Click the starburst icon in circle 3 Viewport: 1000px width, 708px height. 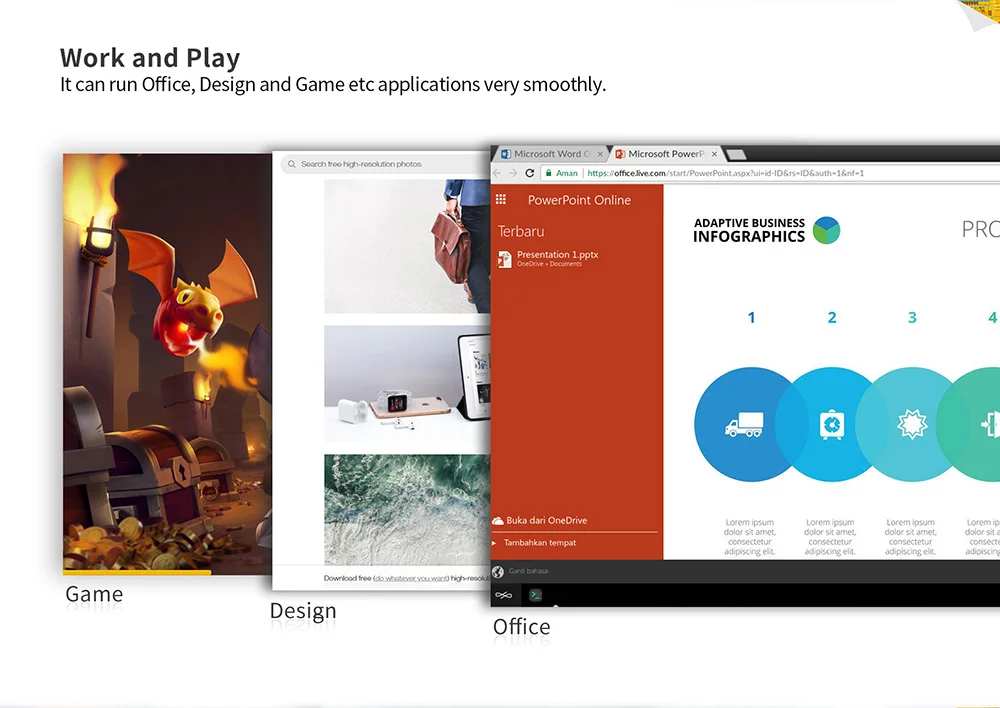pos(912,425)
